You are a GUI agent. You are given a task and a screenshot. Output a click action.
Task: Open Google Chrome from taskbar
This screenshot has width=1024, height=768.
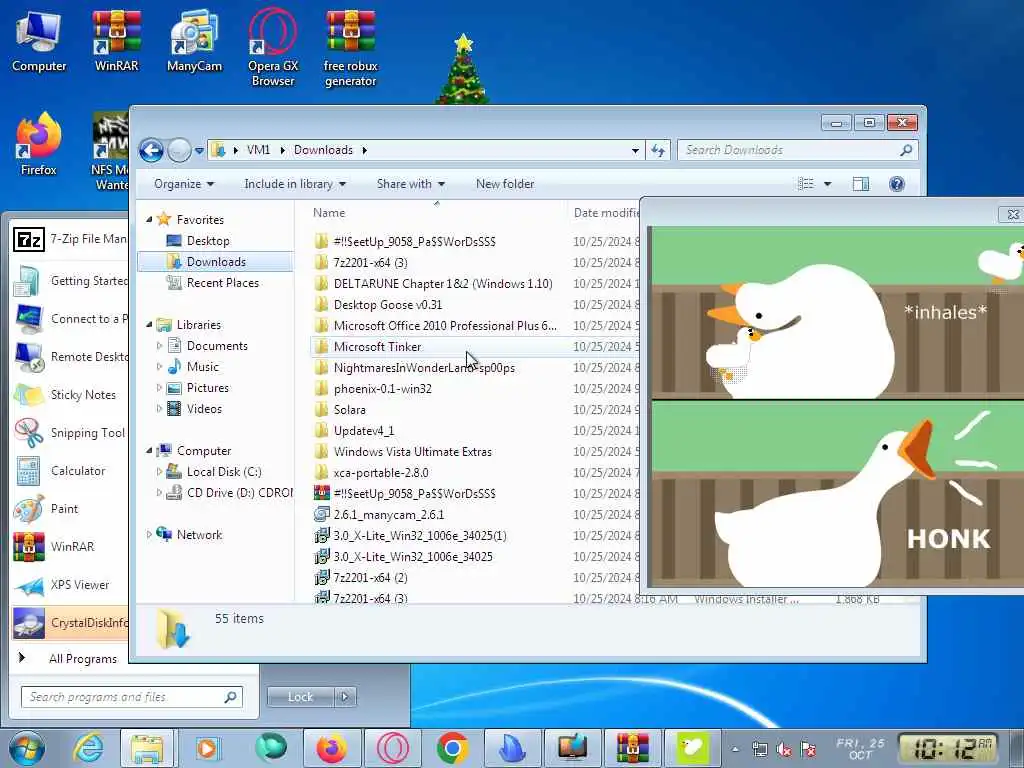tap(452, 748)
